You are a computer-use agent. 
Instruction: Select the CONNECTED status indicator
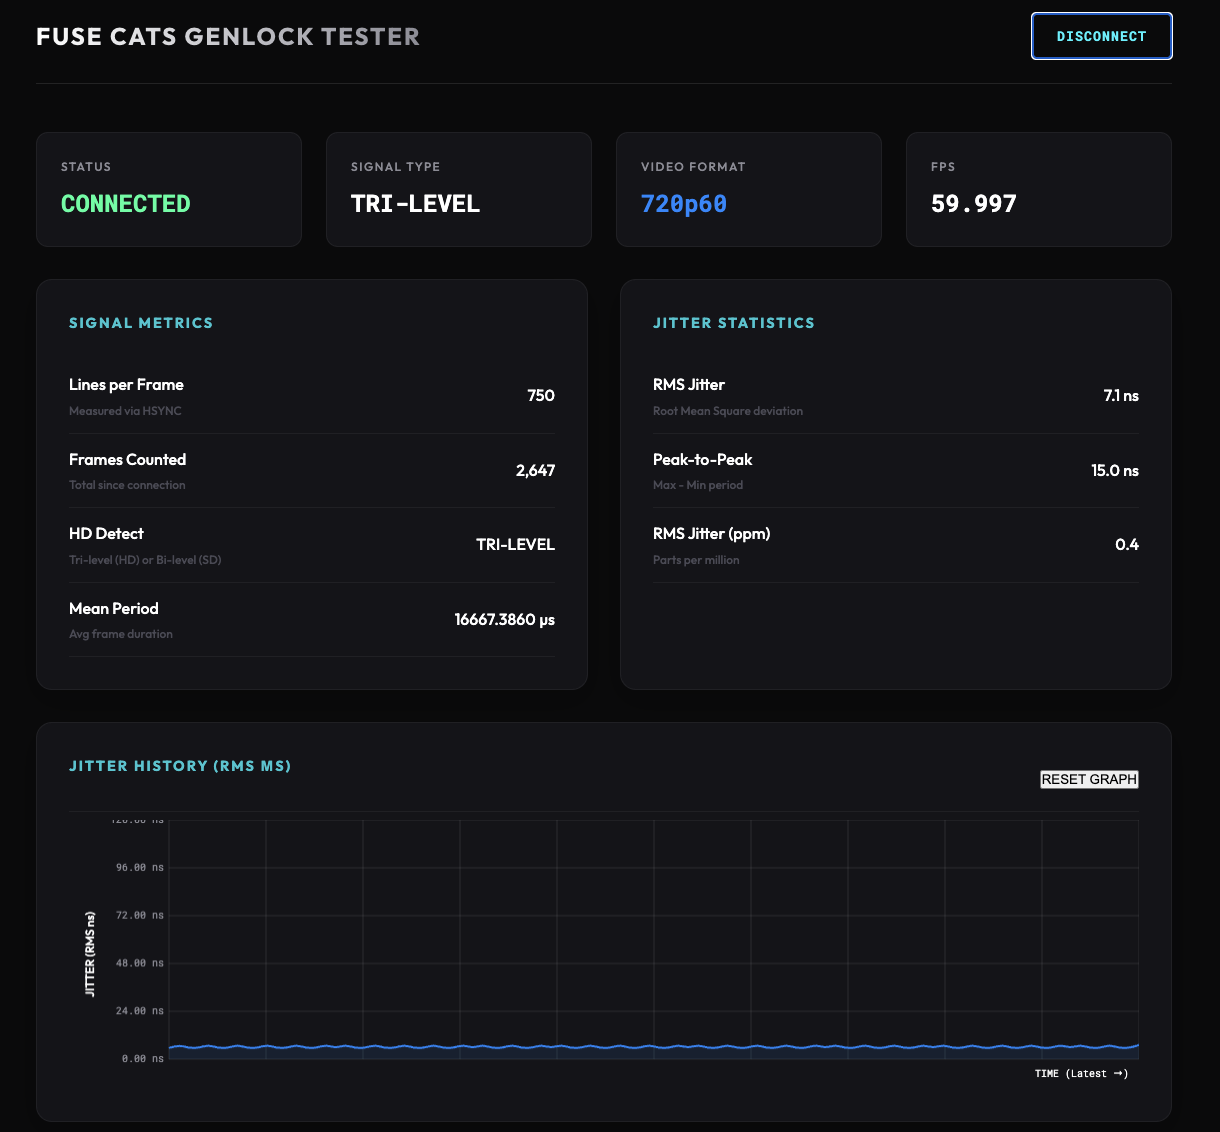tap(125, 203)
